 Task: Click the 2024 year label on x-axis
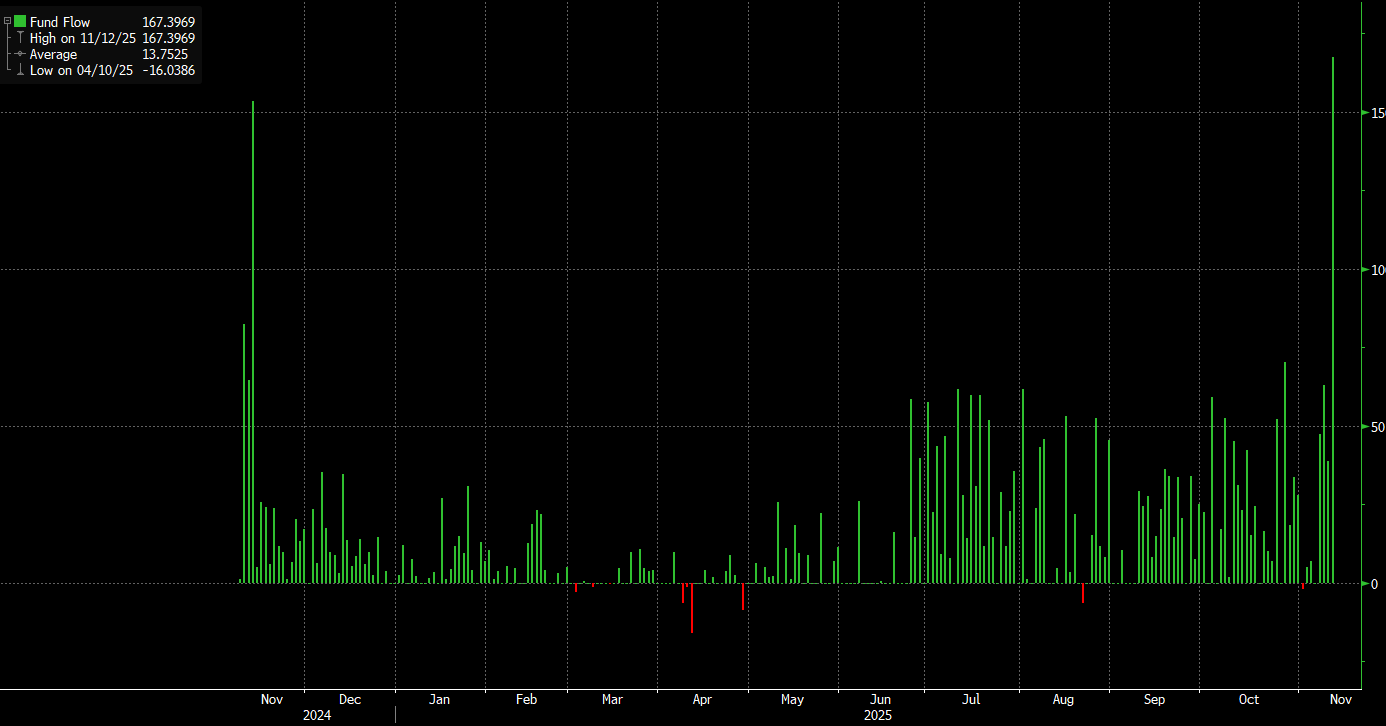(x=317, y=716)
